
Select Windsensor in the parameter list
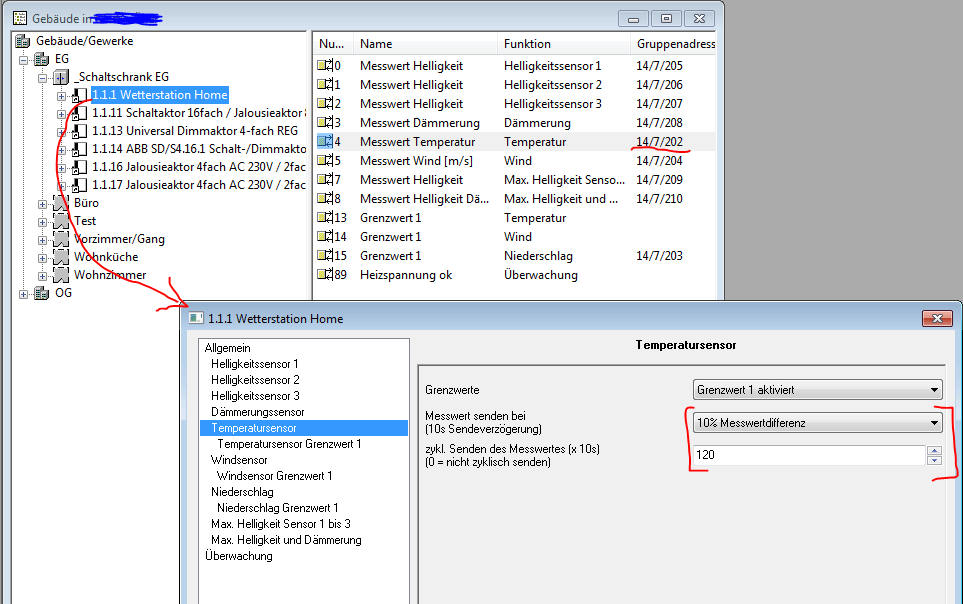click(239, 460)
